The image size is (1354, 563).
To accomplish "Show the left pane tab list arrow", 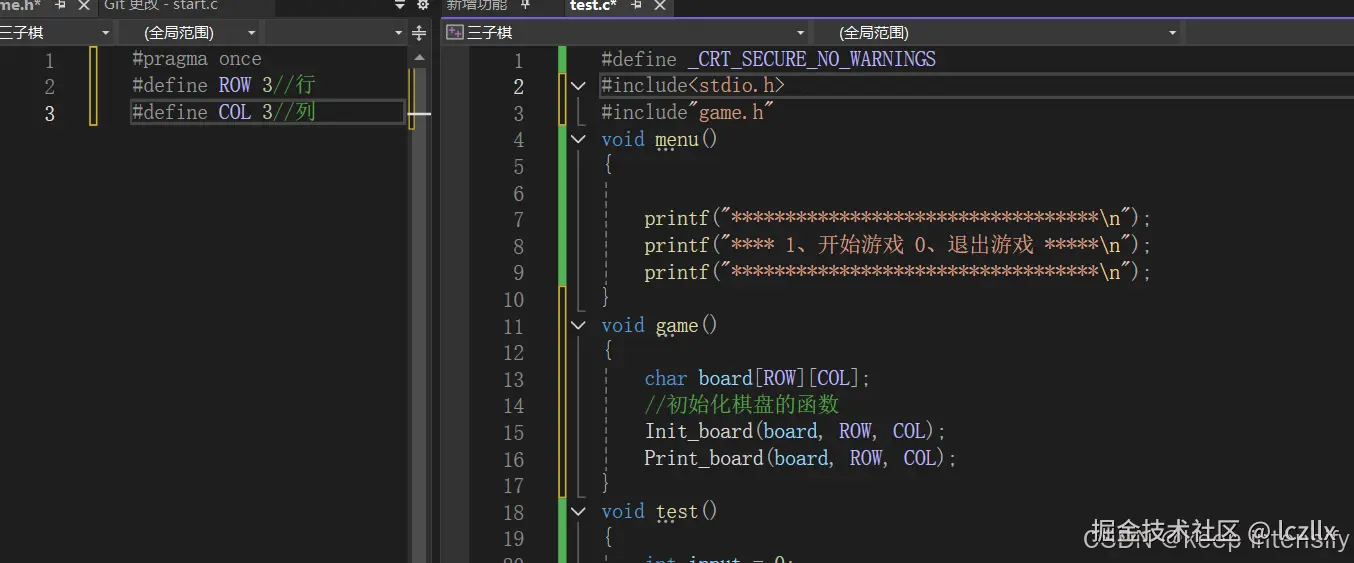I will [401, 6].
